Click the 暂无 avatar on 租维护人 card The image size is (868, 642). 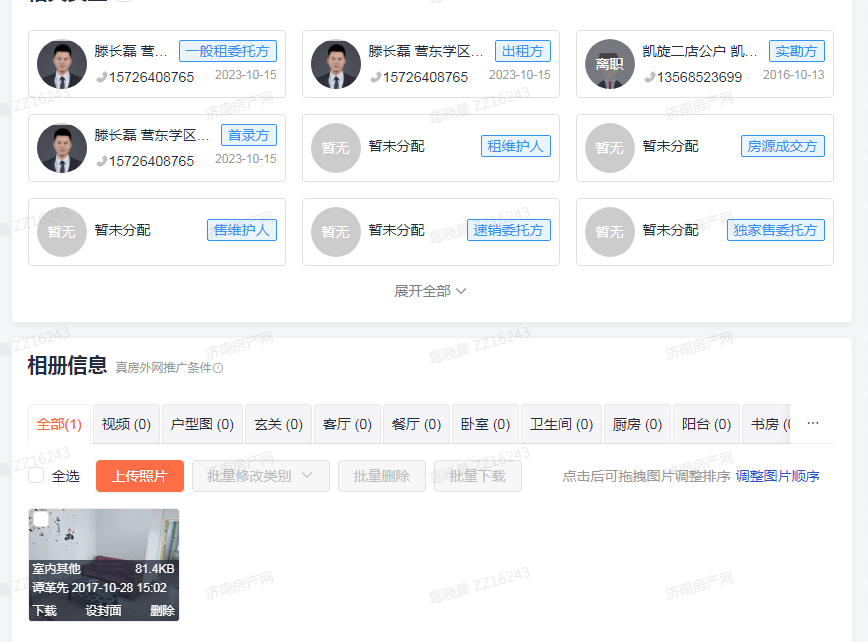[335, 148]
